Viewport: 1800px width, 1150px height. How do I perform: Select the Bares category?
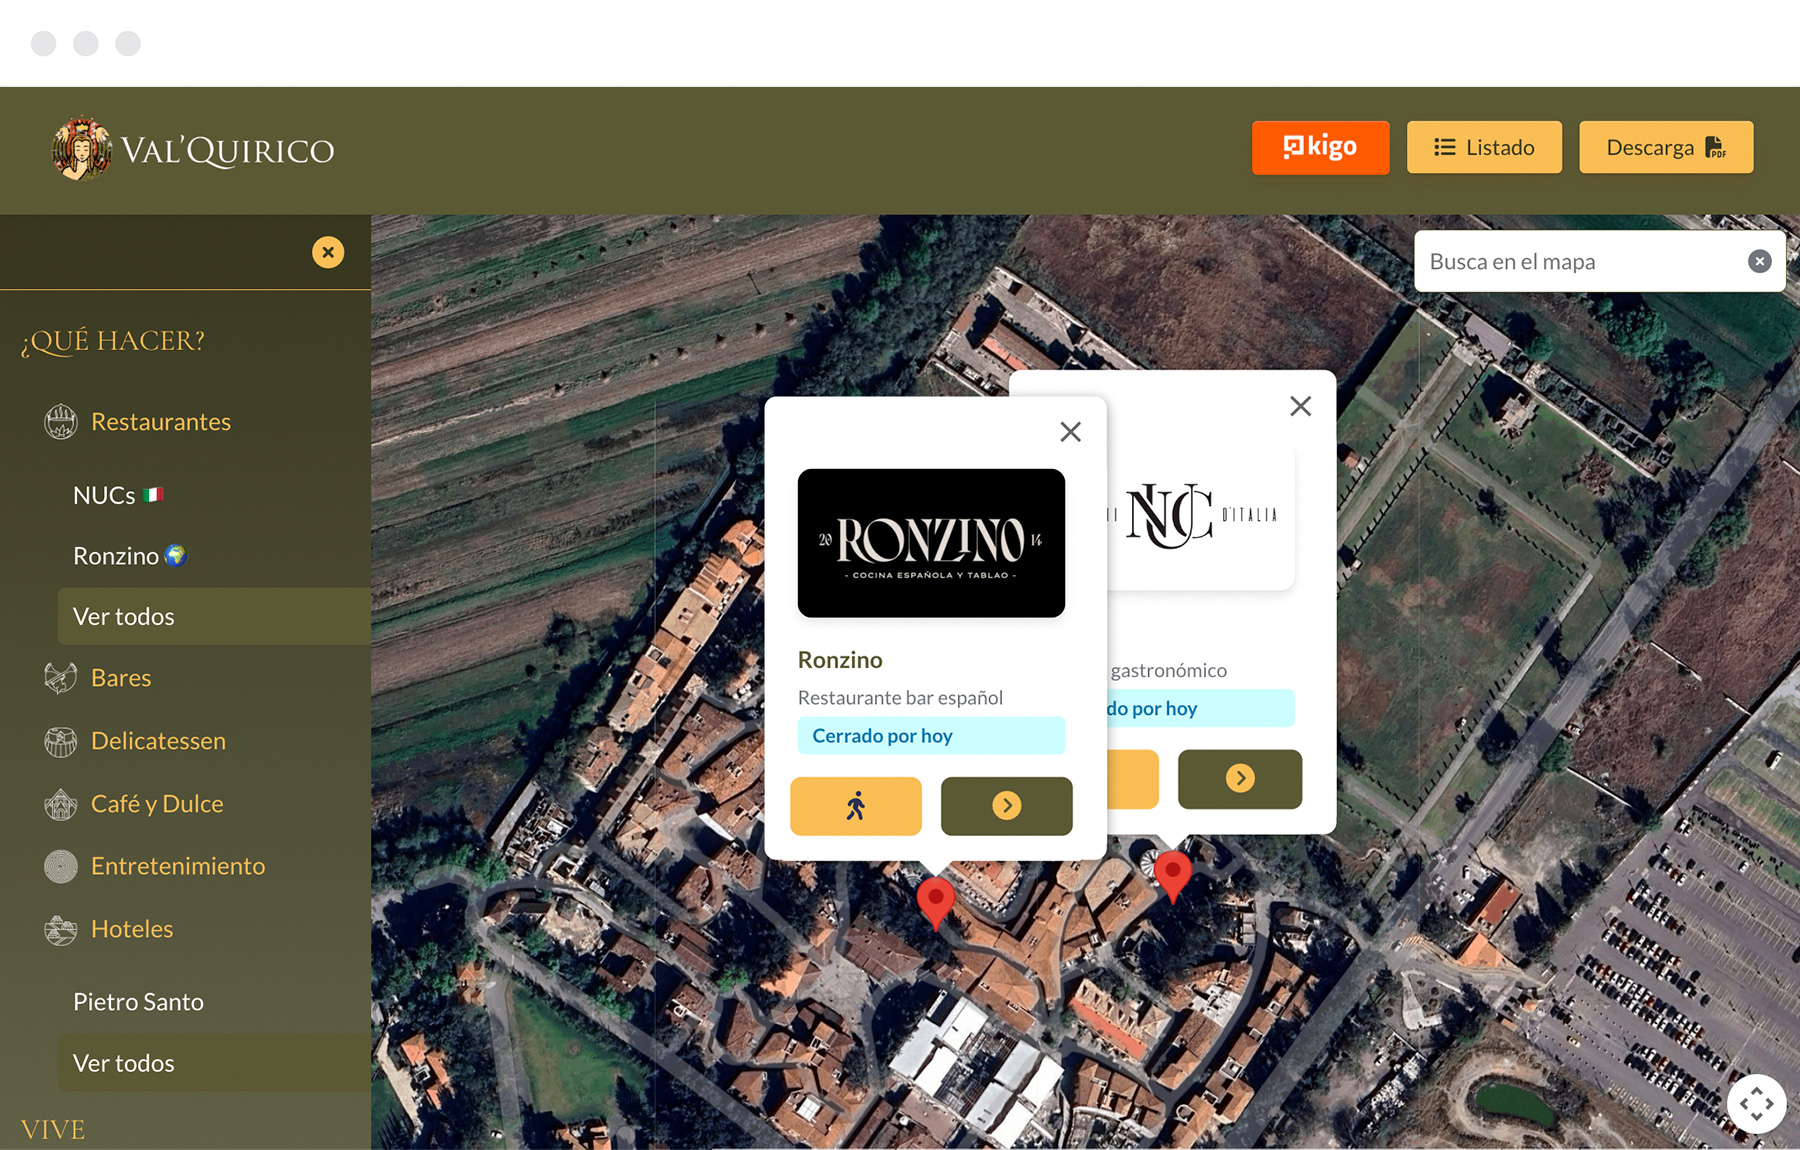(121, 678)
